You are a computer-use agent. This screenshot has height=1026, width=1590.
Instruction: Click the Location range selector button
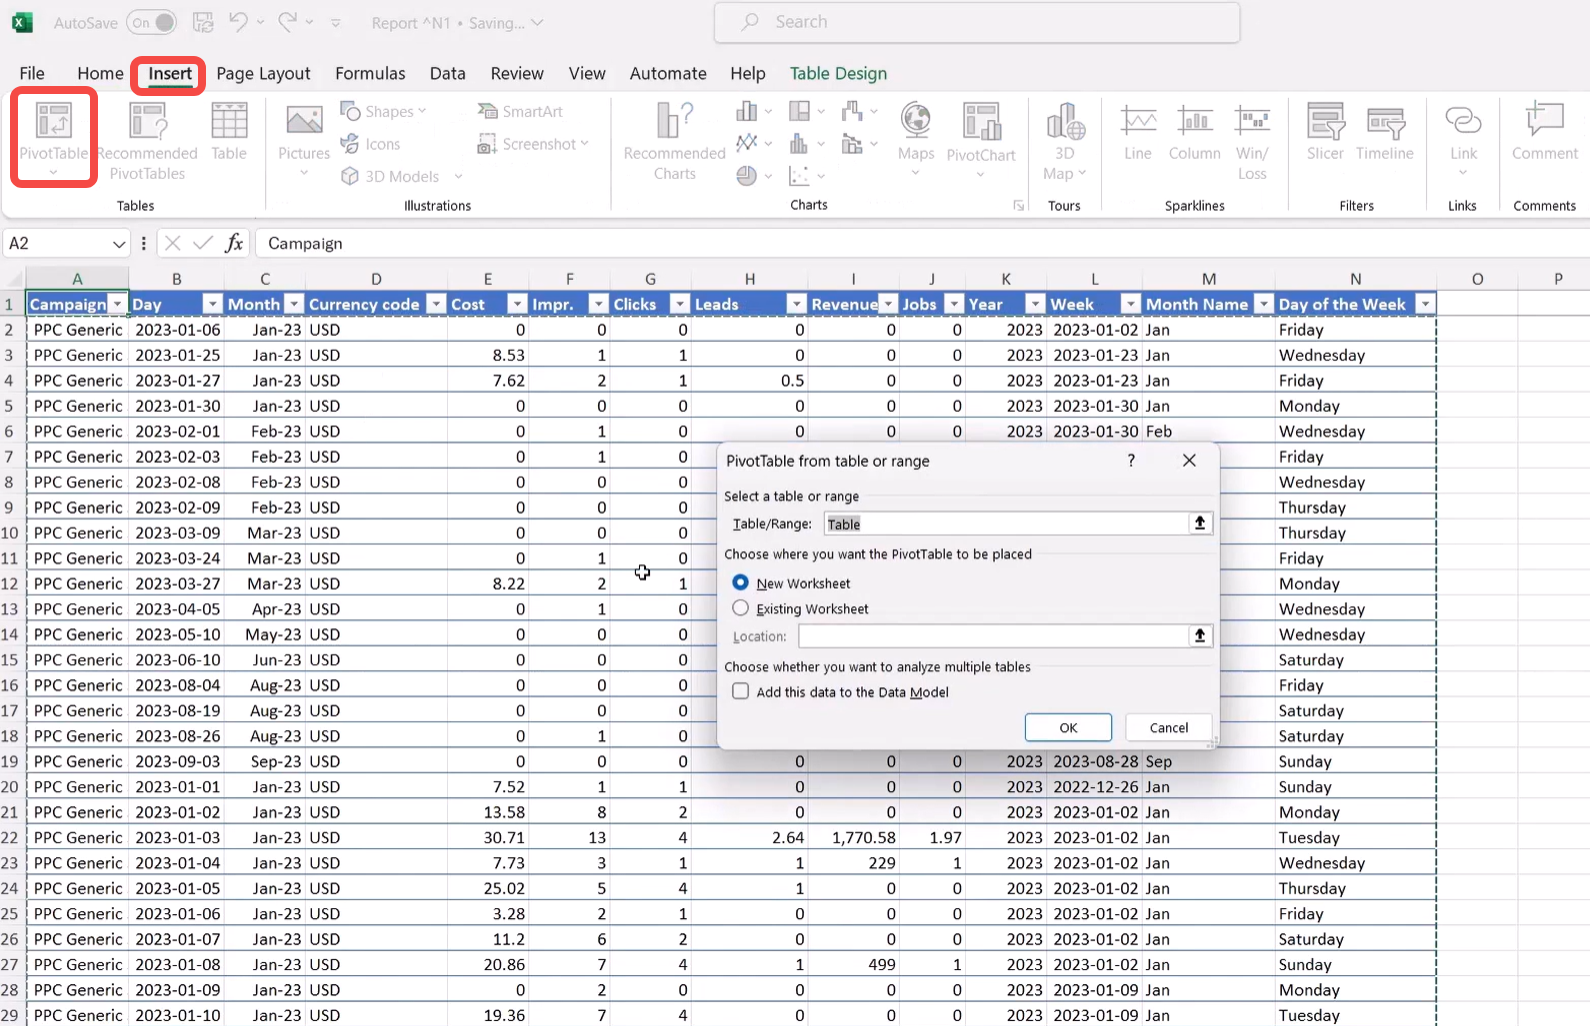(x=1200, y=635)
